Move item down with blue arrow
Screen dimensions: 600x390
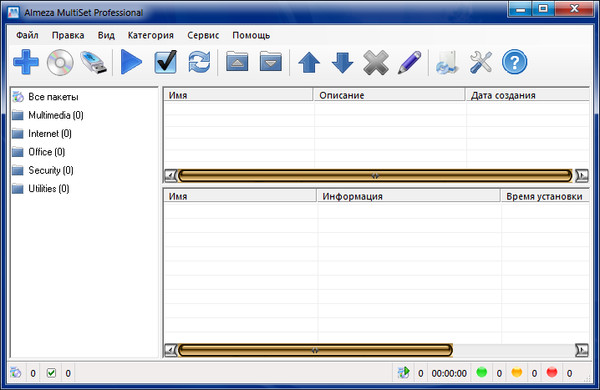tap(342, 62)
